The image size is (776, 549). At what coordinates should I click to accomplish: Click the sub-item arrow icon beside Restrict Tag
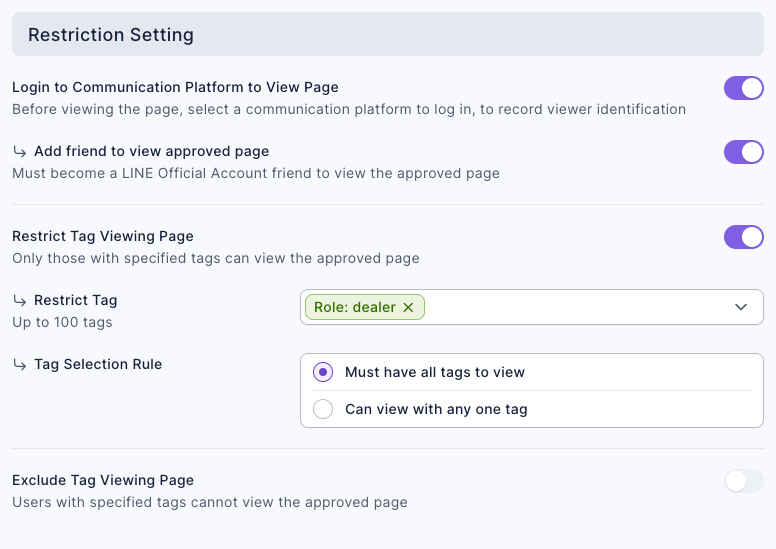20,300
